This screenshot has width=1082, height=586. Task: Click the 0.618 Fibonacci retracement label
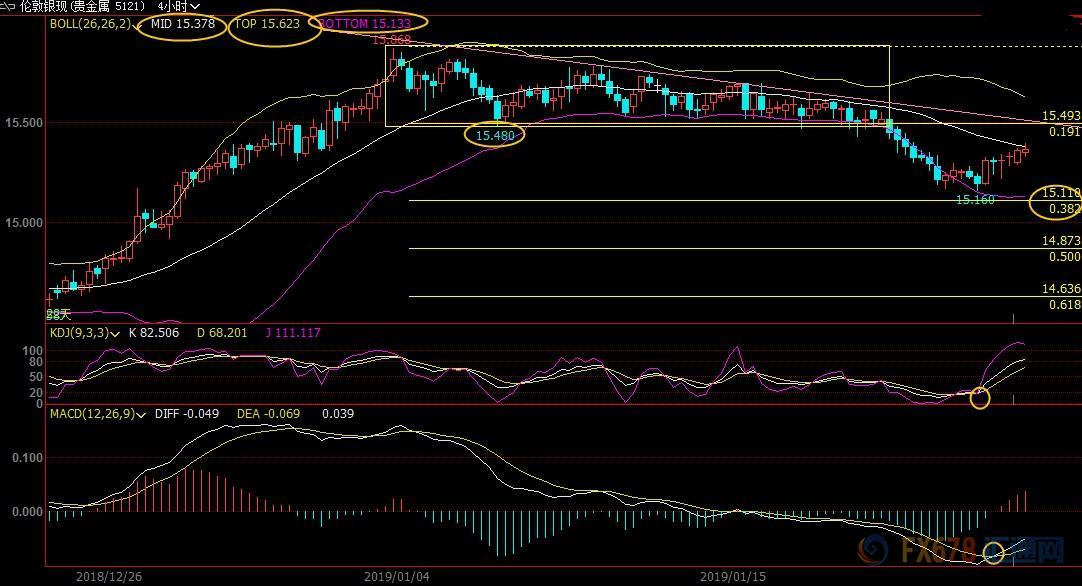tap(1064, 305)
